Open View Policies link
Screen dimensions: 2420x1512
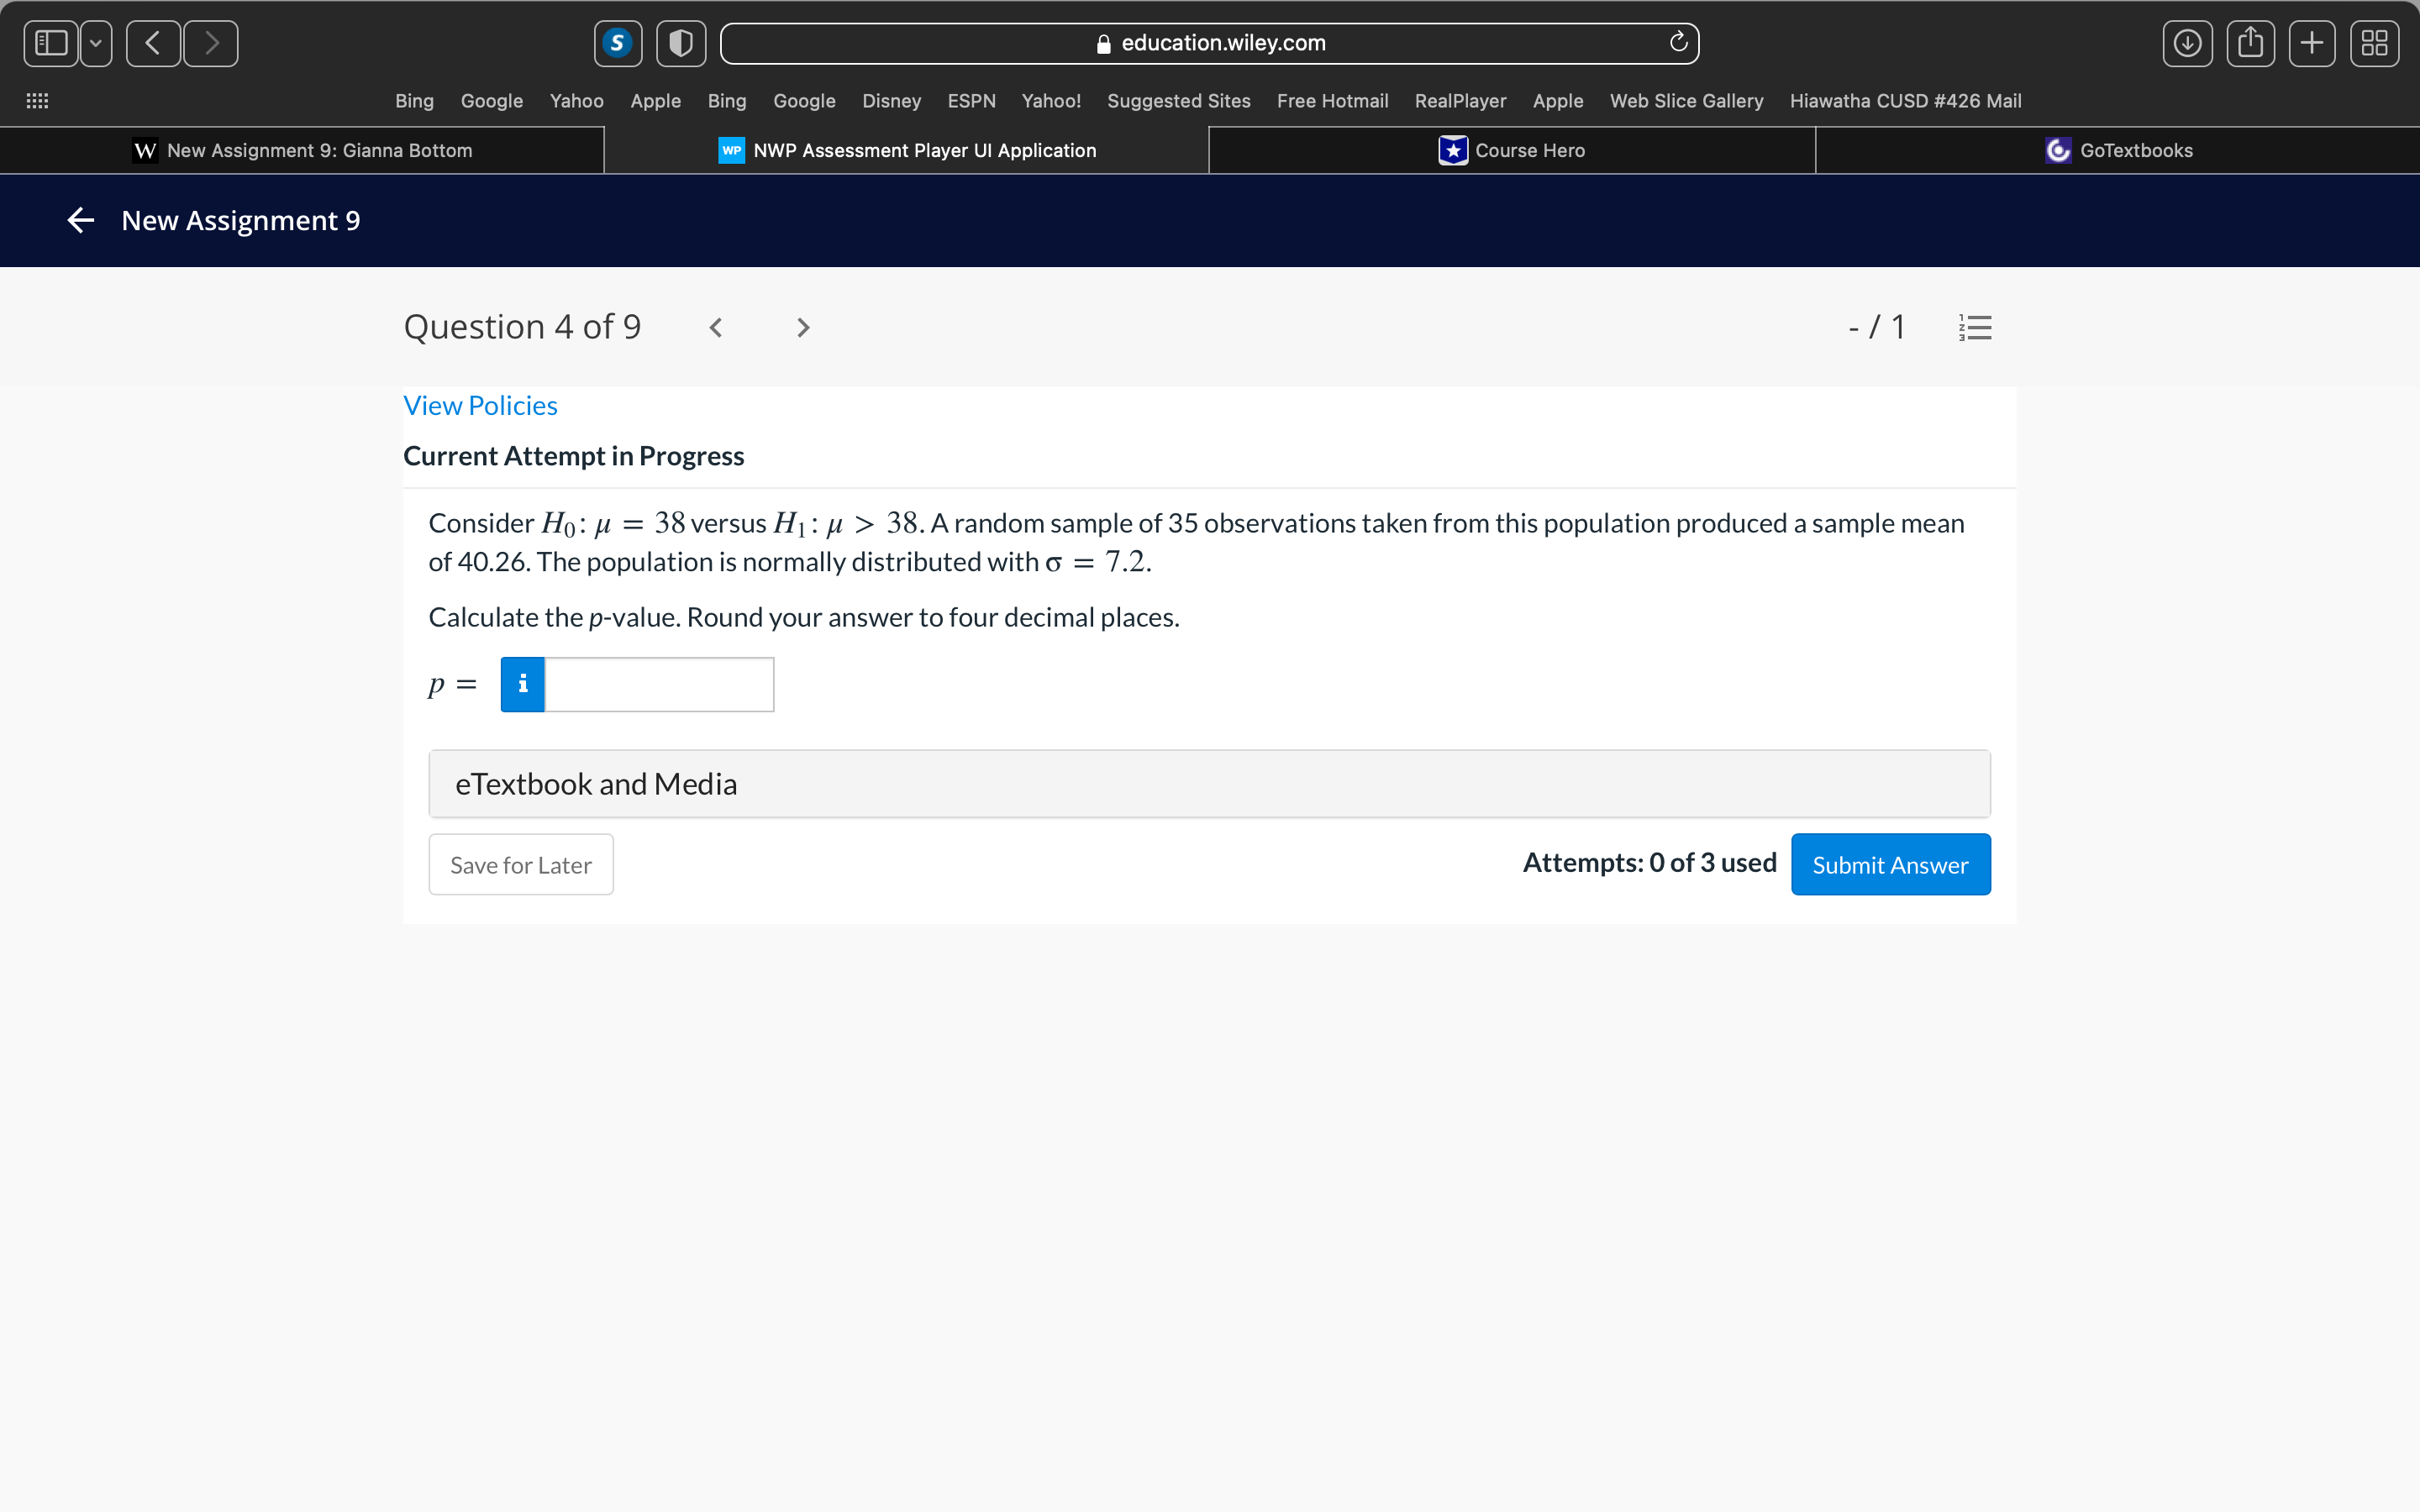[x=480, y=405]
